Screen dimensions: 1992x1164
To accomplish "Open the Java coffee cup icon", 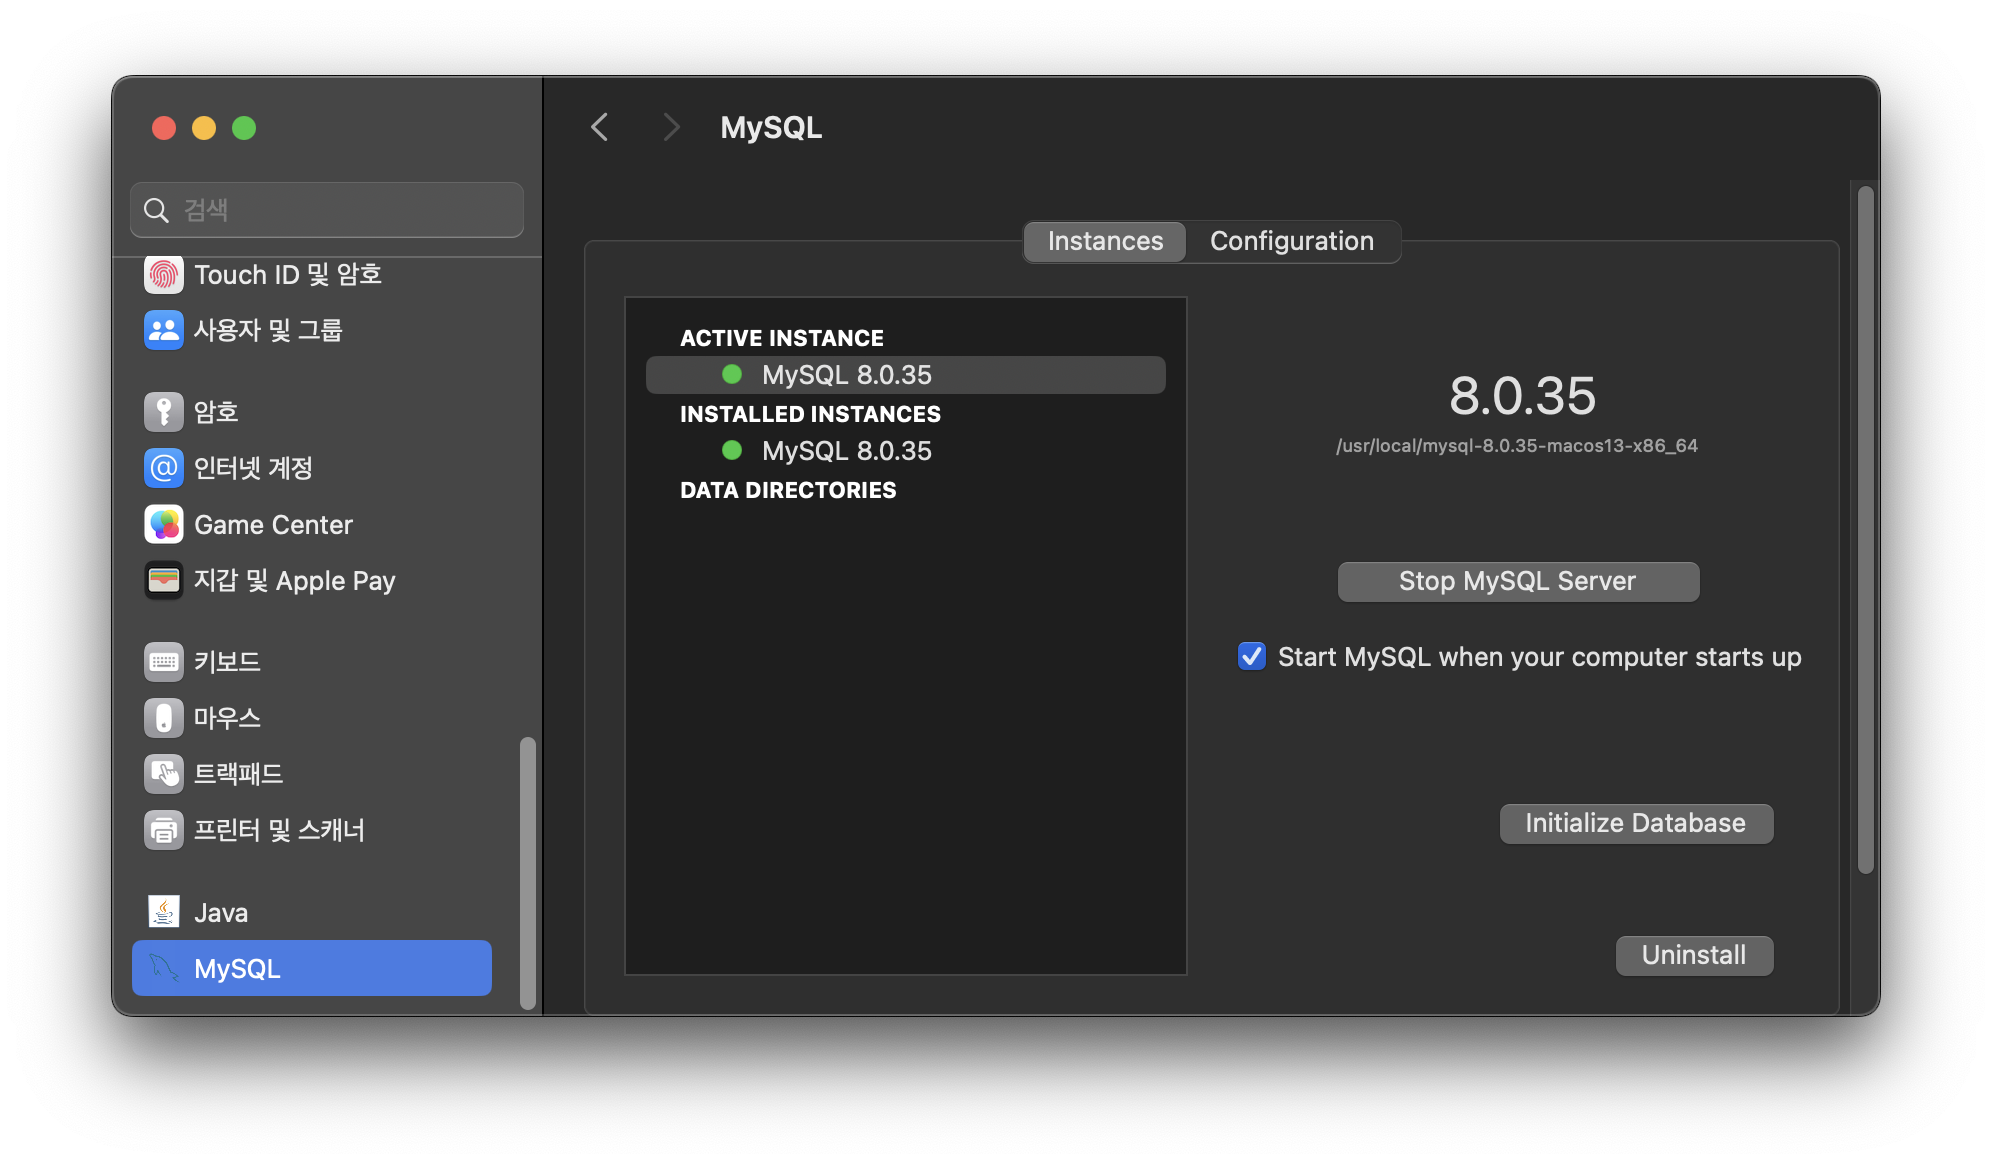I will click(164, 912).
